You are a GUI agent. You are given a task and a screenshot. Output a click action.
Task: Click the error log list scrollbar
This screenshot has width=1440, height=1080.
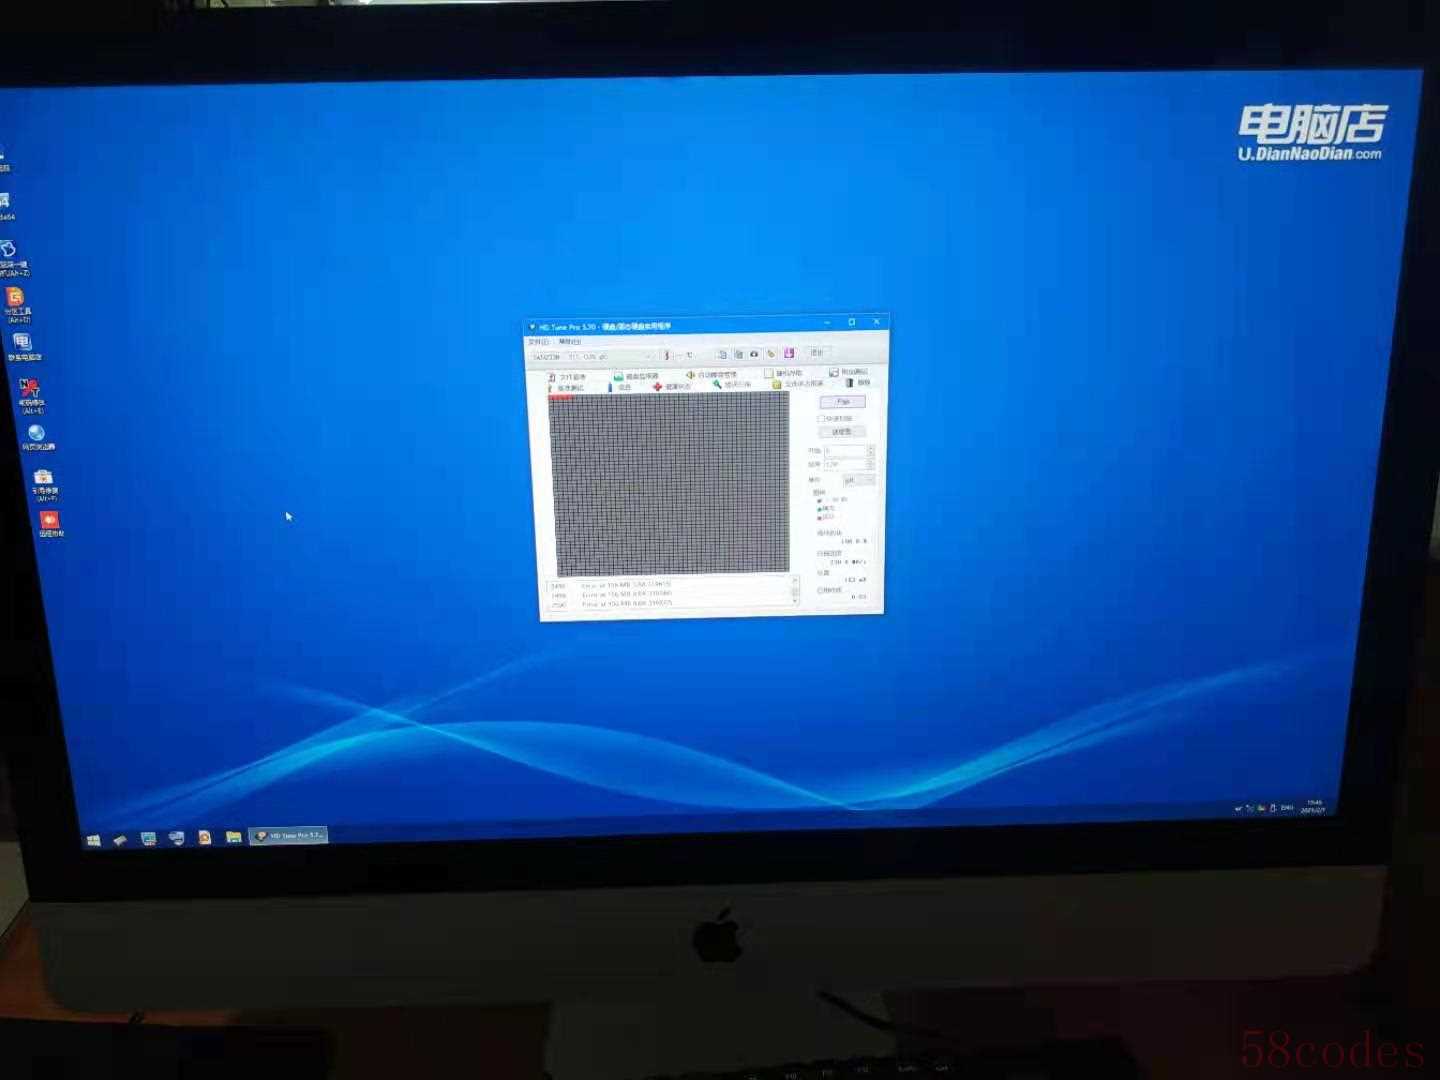coord(795,591)
